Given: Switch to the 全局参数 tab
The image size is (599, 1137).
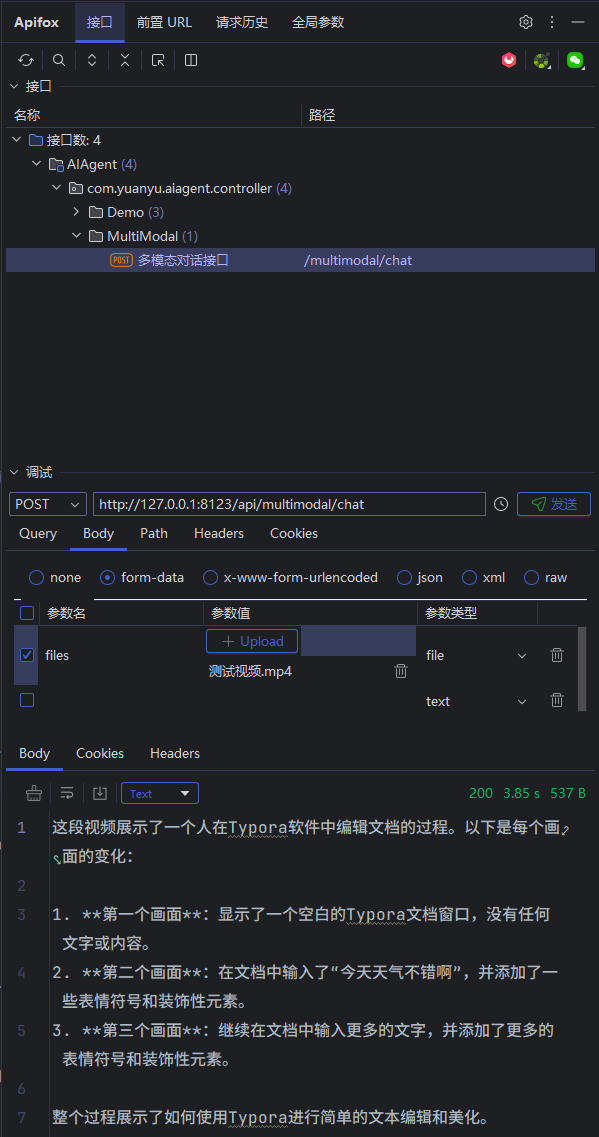Looking at the screenshot, I should 318,22.
